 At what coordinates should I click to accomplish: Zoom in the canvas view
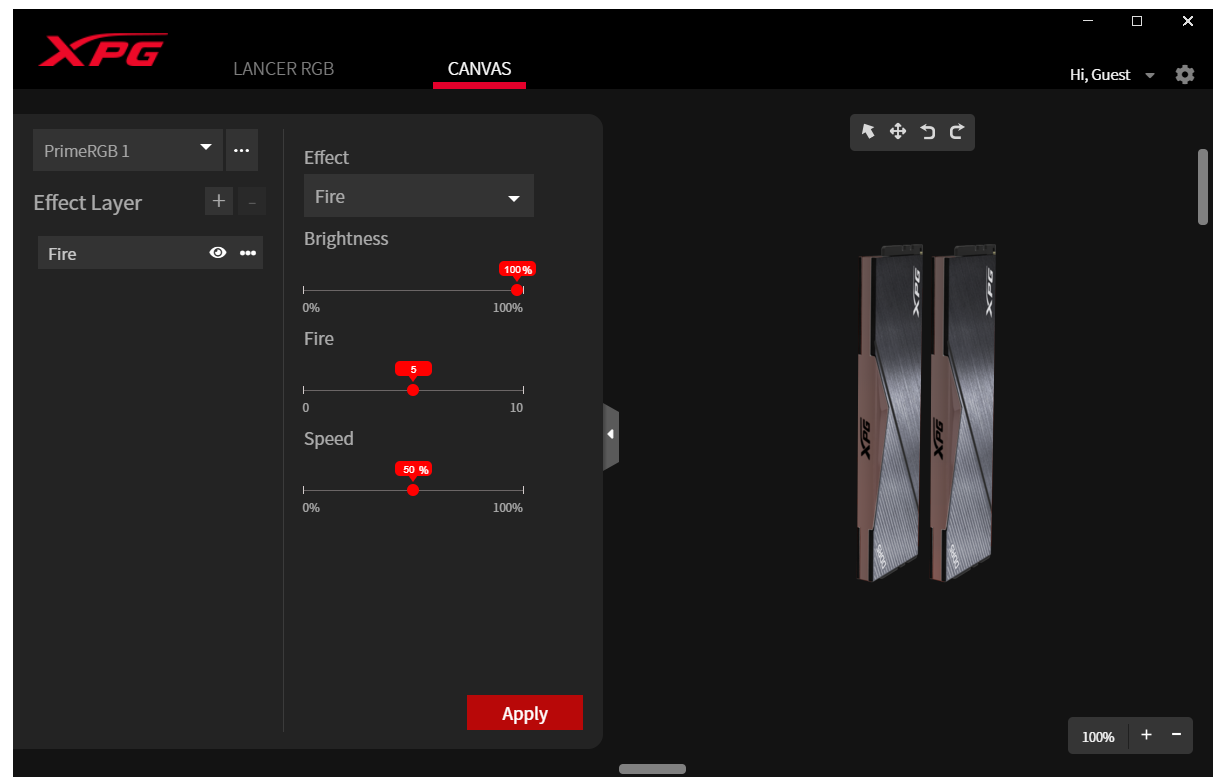(1146, 735)
